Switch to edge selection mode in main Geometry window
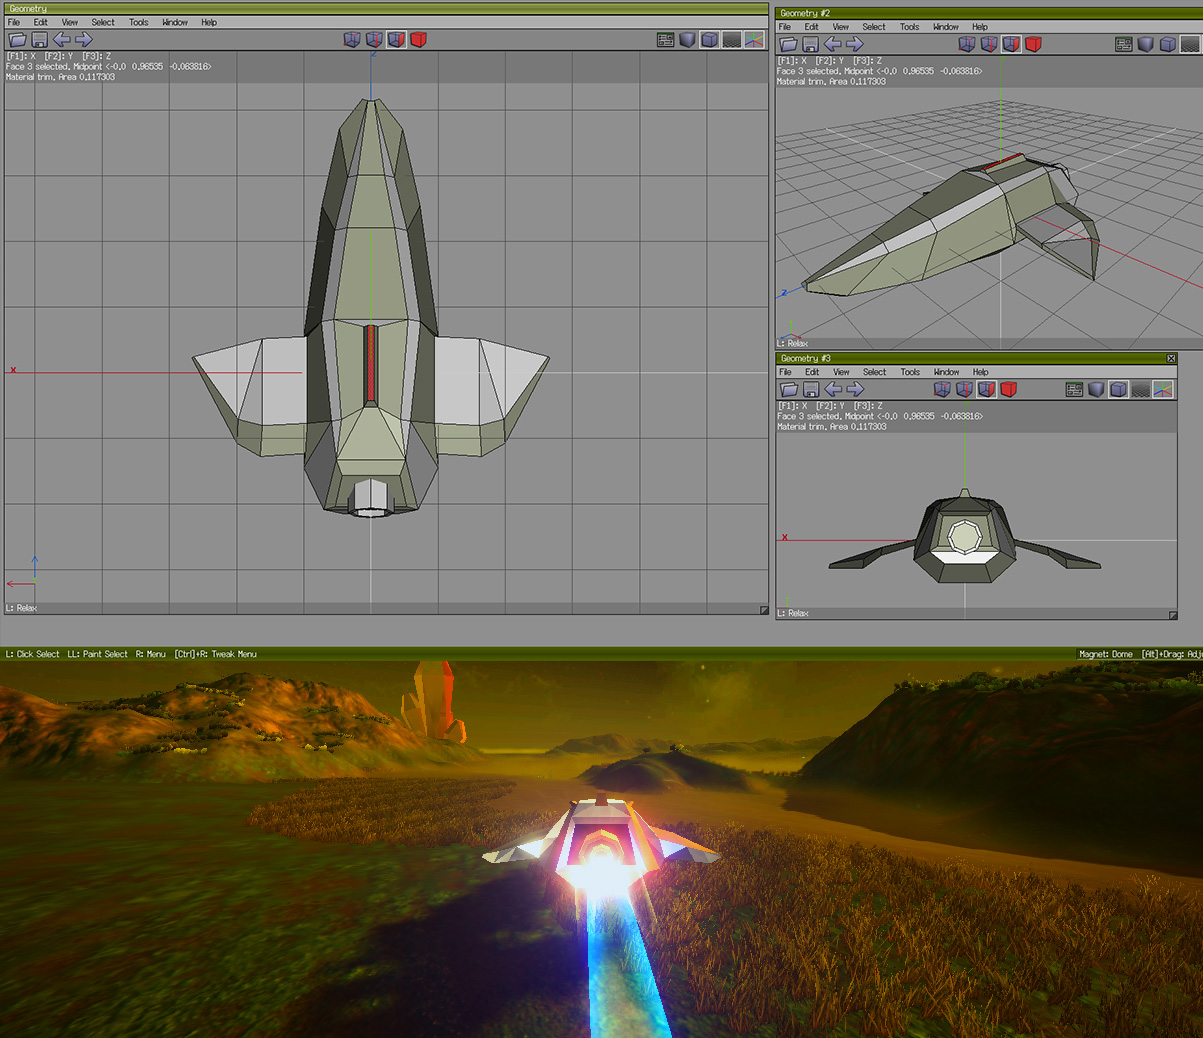Viewport: 1203px width, 1038px height. coord(374,40)
